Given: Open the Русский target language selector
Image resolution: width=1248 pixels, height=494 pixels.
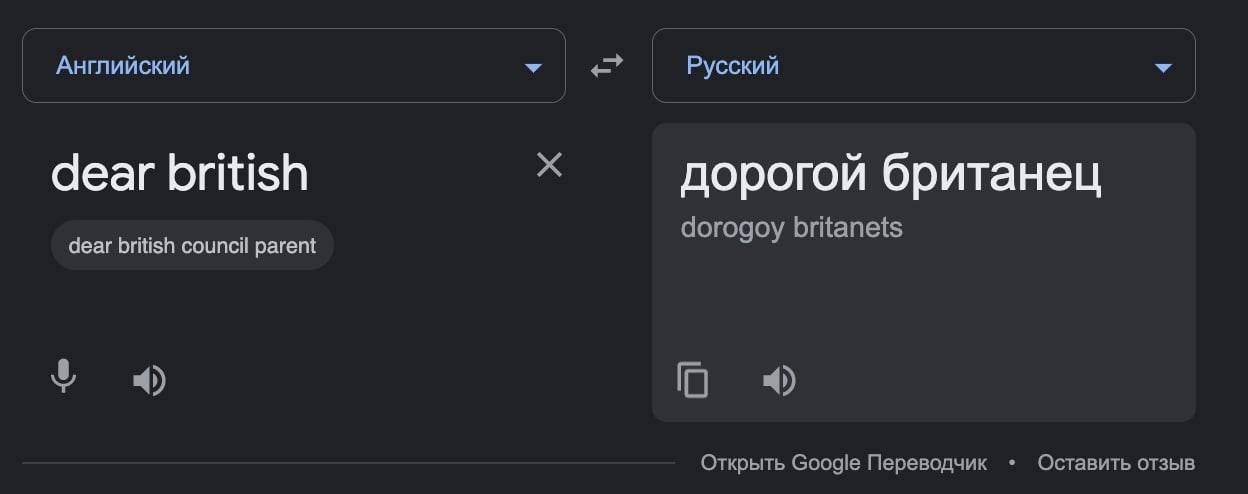Looking at the screenshot, I should click(924, 66).
